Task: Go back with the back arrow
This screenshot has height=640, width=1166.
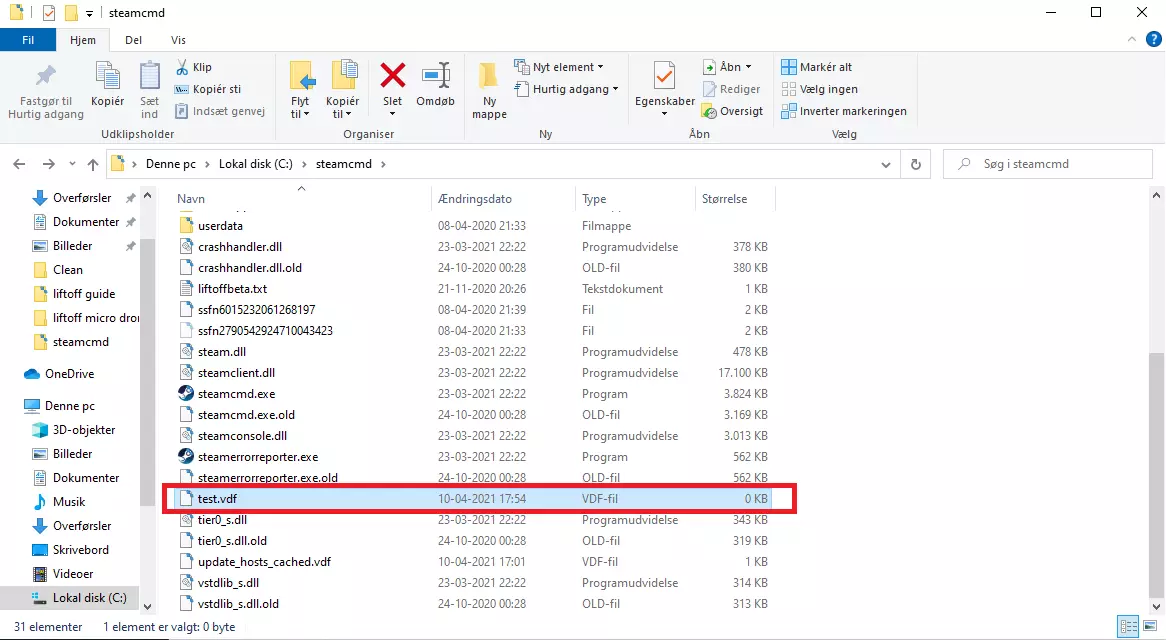Action: click(19, 164)
